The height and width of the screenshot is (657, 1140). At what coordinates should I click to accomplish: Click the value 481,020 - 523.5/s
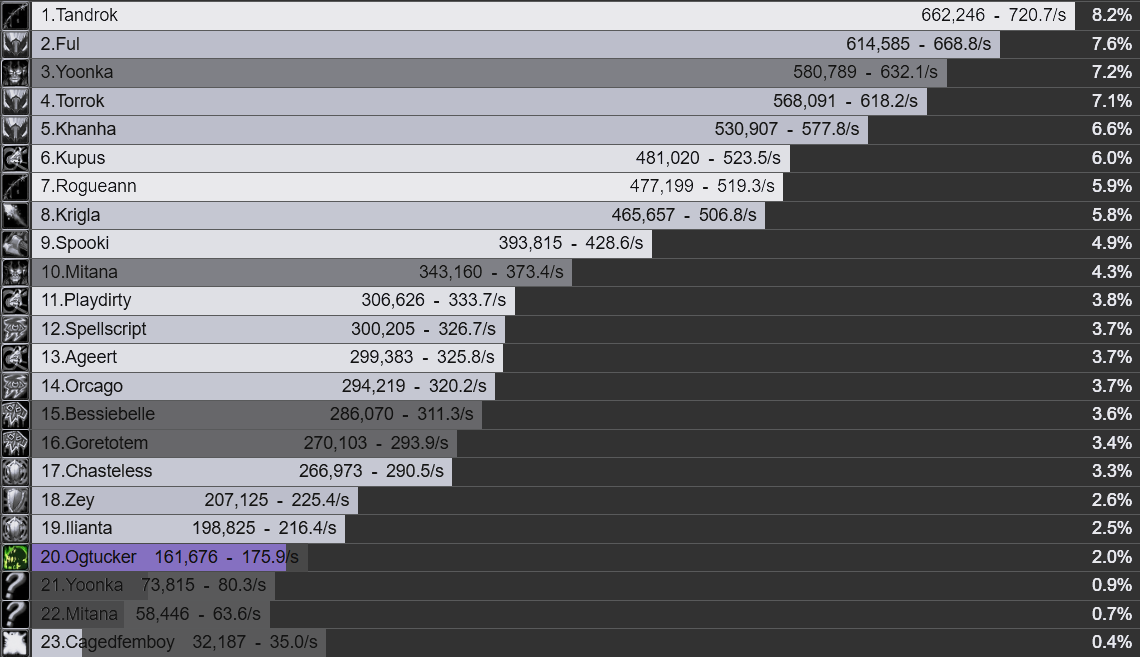[x=708, y=158]
